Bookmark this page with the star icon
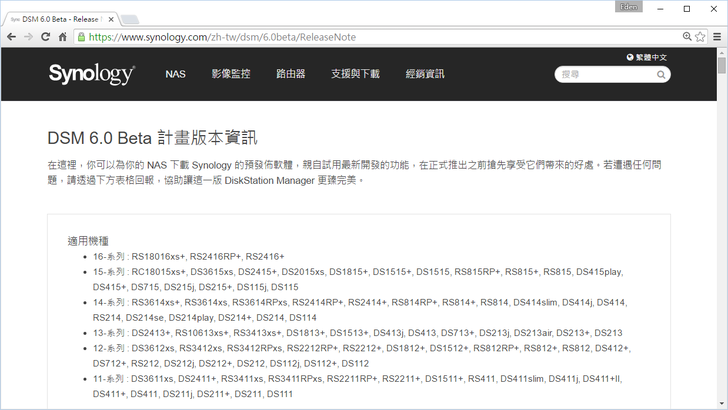This screenshot has height=410, width=728. pos(701,36)
